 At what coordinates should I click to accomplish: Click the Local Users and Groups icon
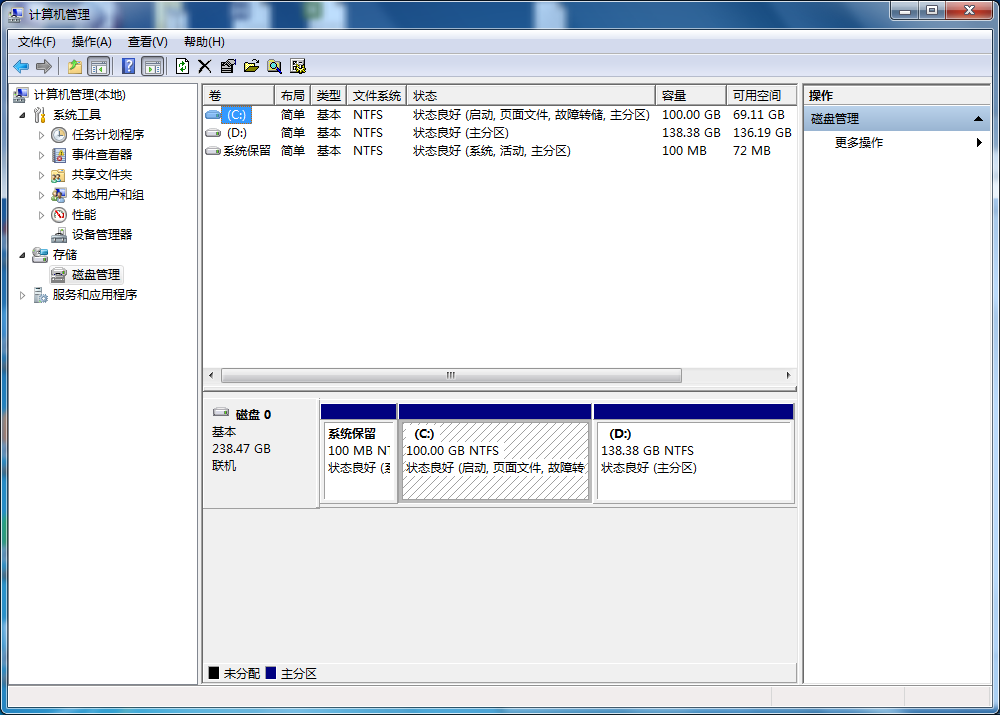click(59, 195)
